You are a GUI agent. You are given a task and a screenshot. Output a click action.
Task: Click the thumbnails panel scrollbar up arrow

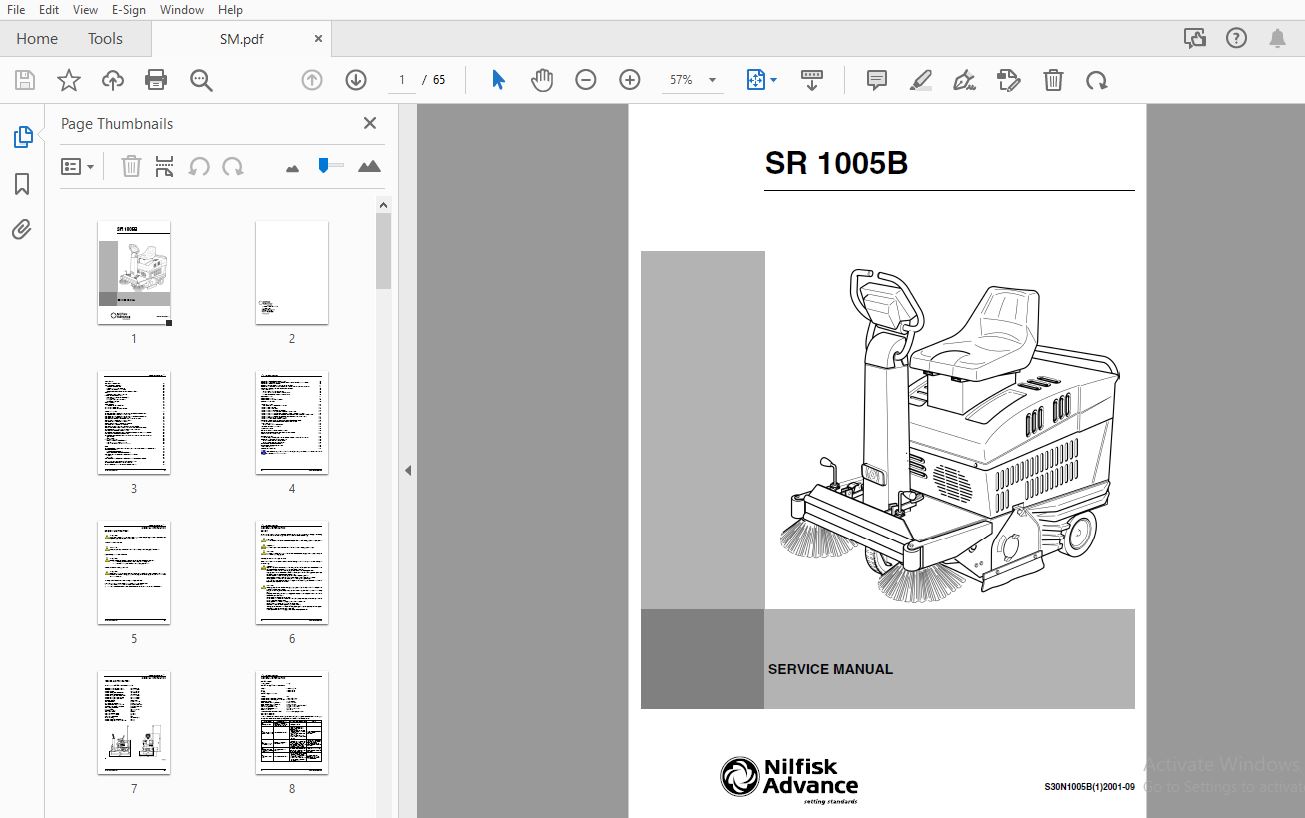(383, 205)
